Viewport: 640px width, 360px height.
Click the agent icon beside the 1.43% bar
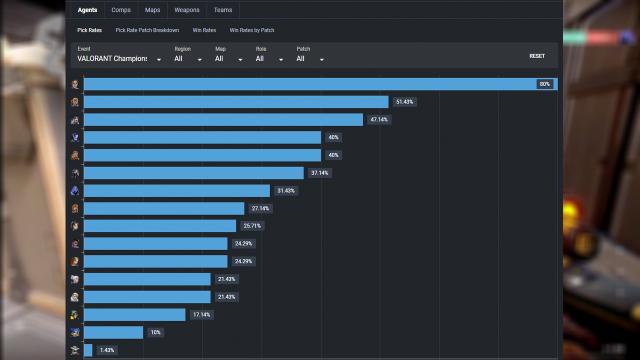pos(75,350)
